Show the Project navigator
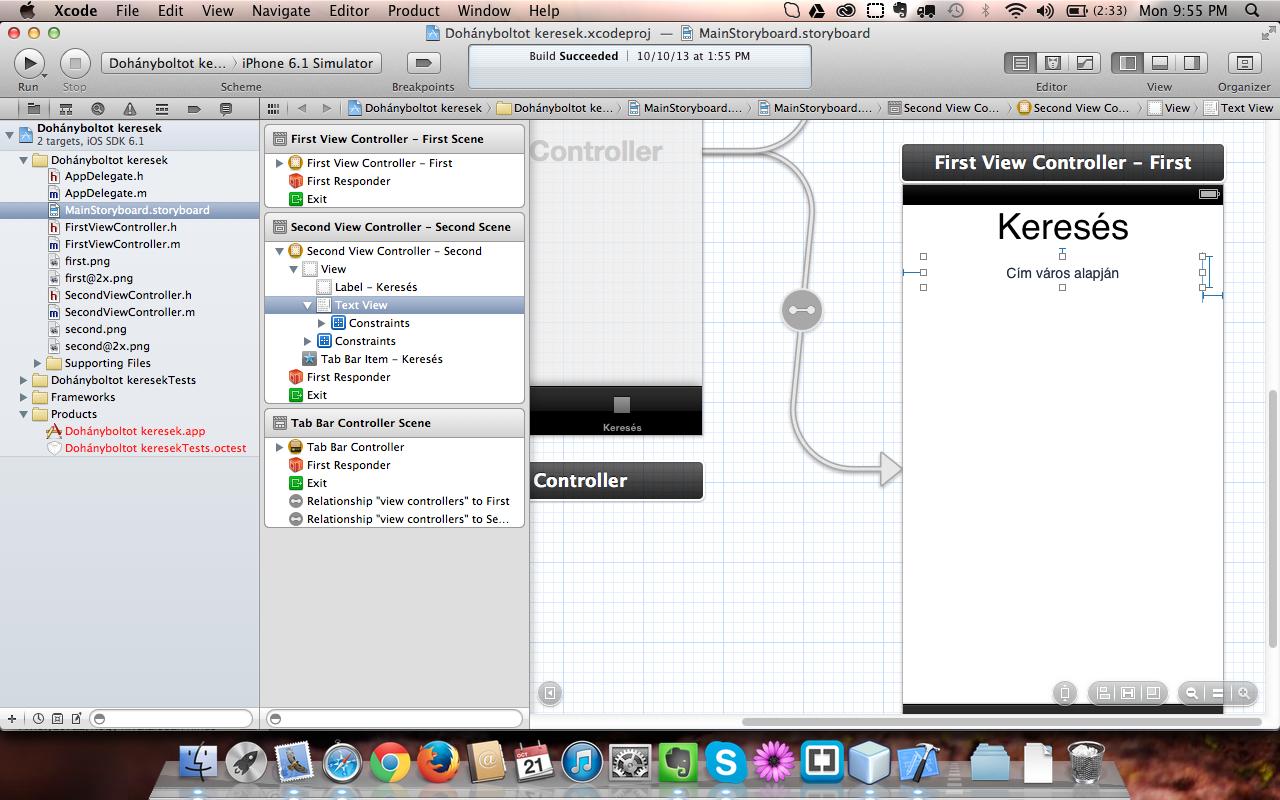The height and width of the screenshot is (800, 1280). pyautogui.click(x=33, y=108)
